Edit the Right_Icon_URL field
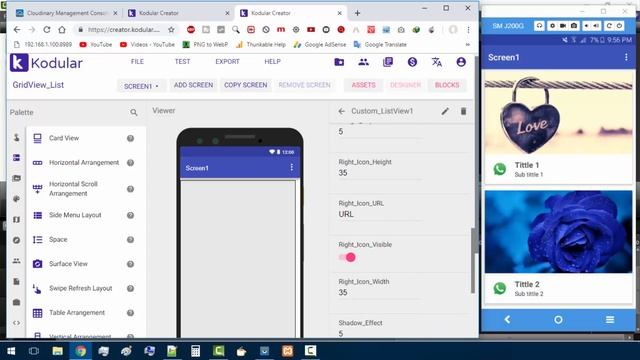This screenshot has width=640, height=360. 380,214
